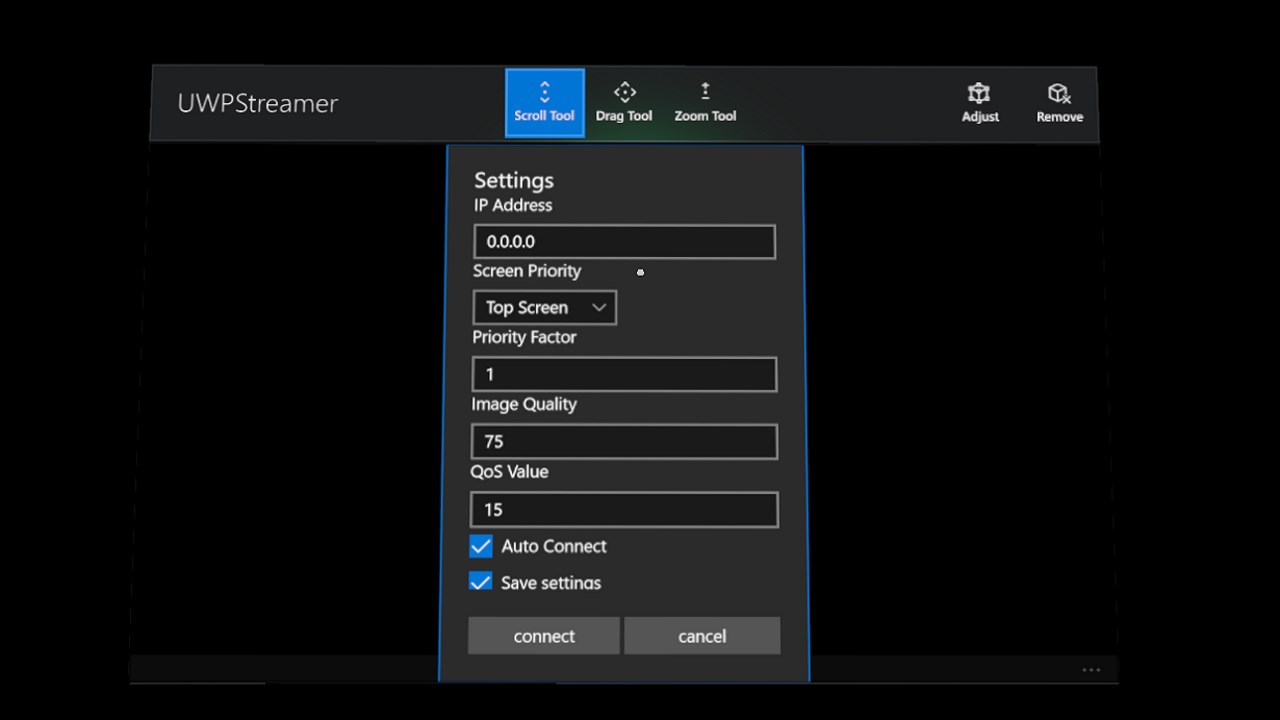Click the Adjust icon in the toolbar
This screenshot has width=1280, height=720.
979,100
